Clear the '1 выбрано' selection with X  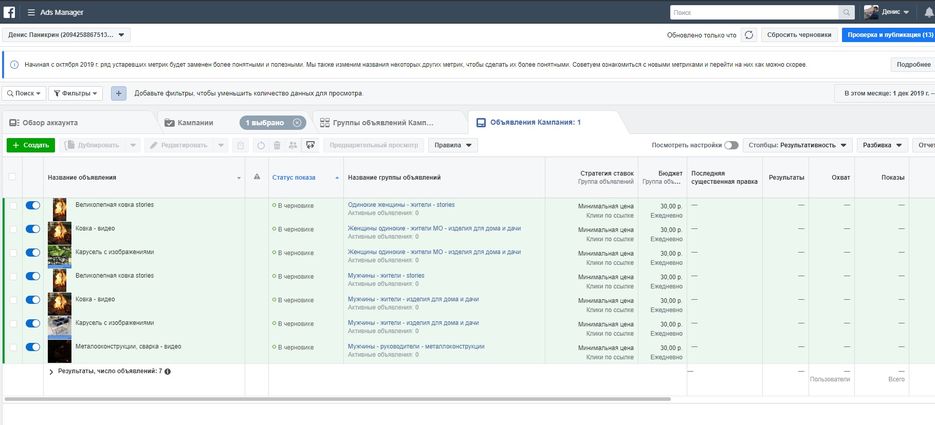coord(297,122)
